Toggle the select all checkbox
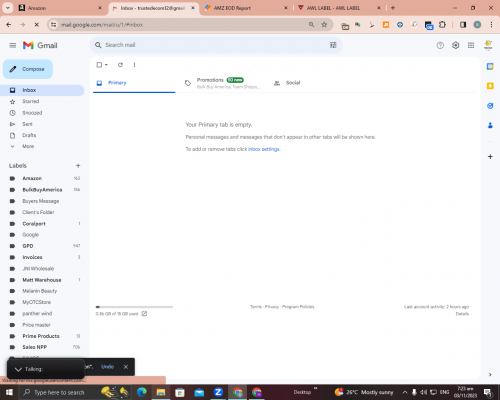The height and width of the screenshot is (400, 500). tap(99, 65)
